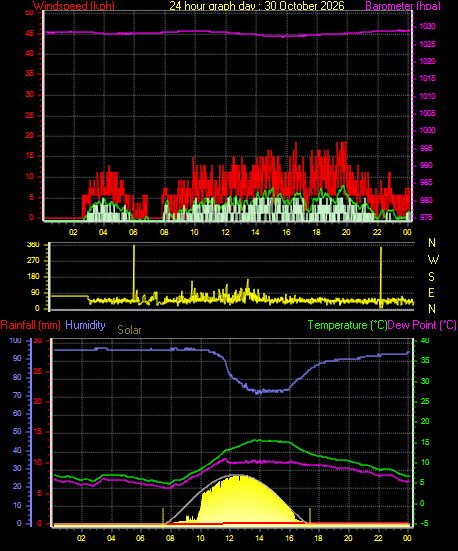Select the "Temperature (°C)" legend label
This screenshot has width=458, height=551.
[x=347, y=325]
